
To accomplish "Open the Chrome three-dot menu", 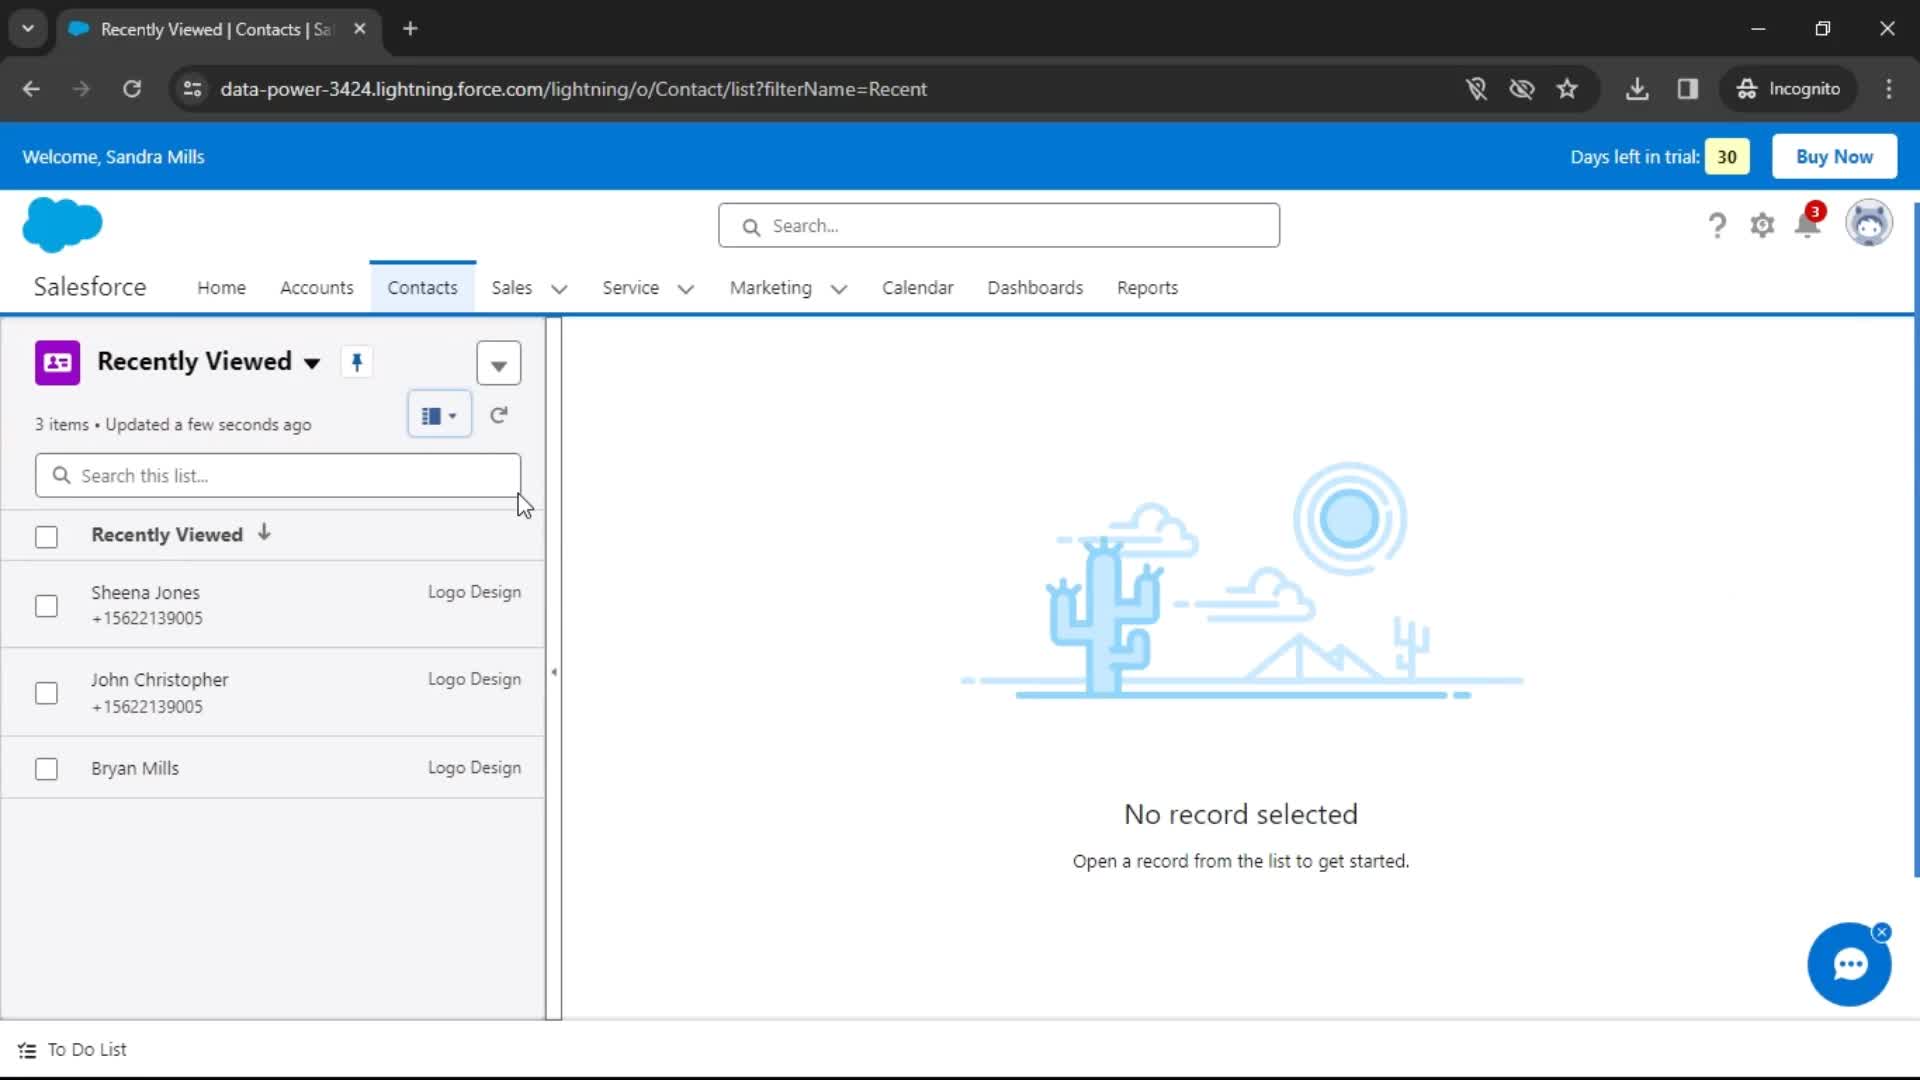I will (1889, 89).
